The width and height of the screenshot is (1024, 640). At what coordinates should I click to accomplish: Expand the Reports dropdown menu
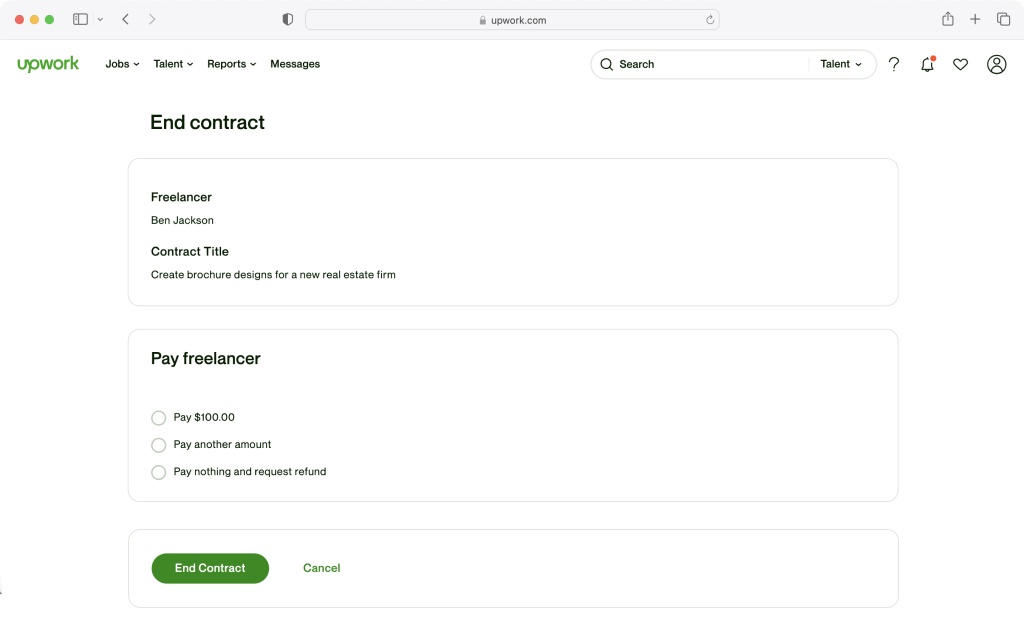(231, 64)
